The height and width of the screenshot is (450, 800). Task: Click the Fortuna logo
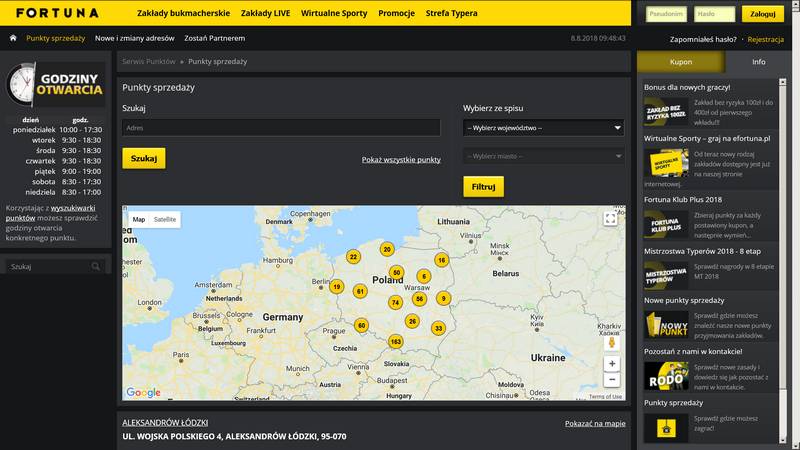(x=57, y=13)
